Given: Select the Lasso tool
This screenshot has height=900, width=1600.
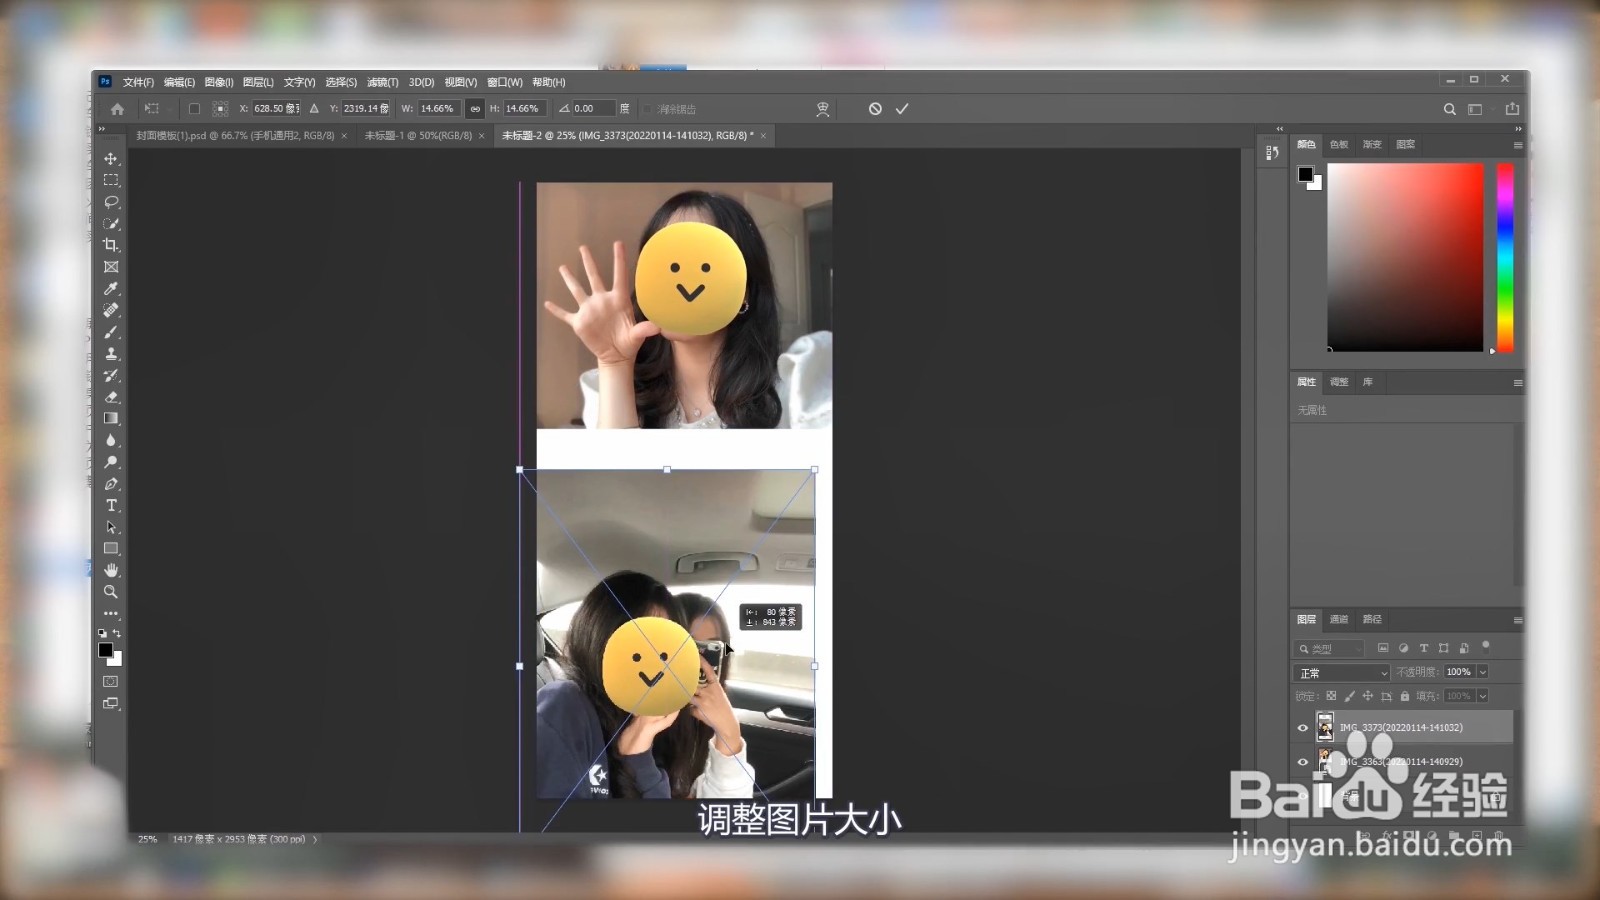Looking at the screenshot, I should 111,202.
